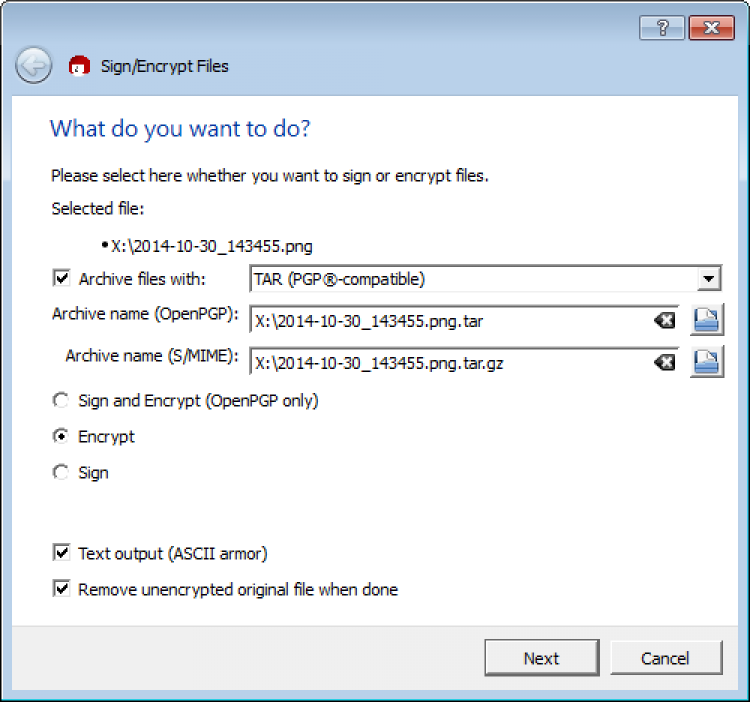Click the 'Sign/Encrypt Files' window title
Image resolution: width=750 pixels, height=702 pixels.
(x=165, y=66)
